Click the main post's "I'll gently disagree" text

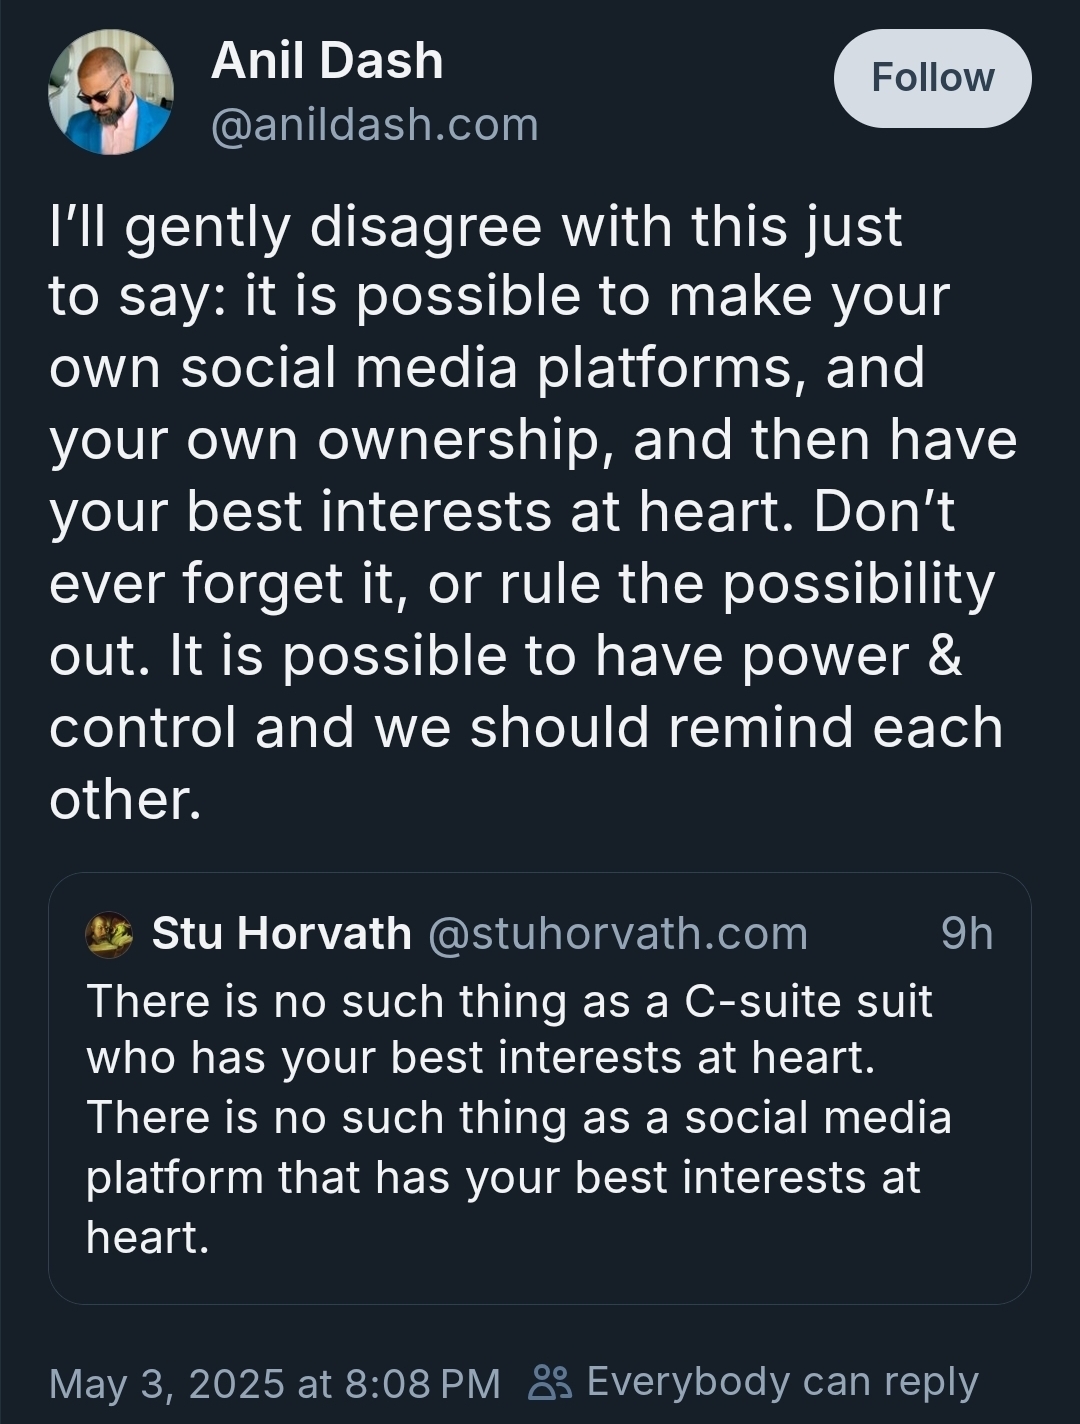click(300, 227)
